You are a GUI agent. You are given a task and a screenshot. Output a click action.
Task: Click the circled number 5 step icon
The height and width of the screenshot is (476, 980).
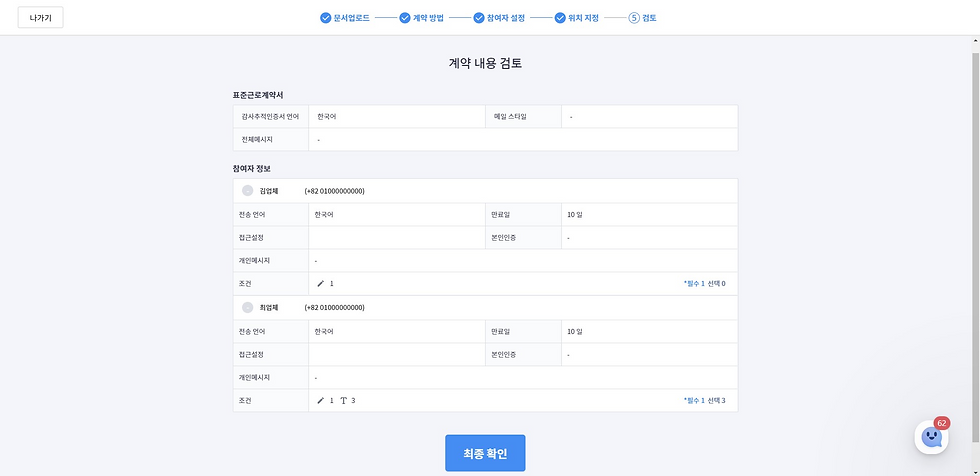tap(634, 18)
